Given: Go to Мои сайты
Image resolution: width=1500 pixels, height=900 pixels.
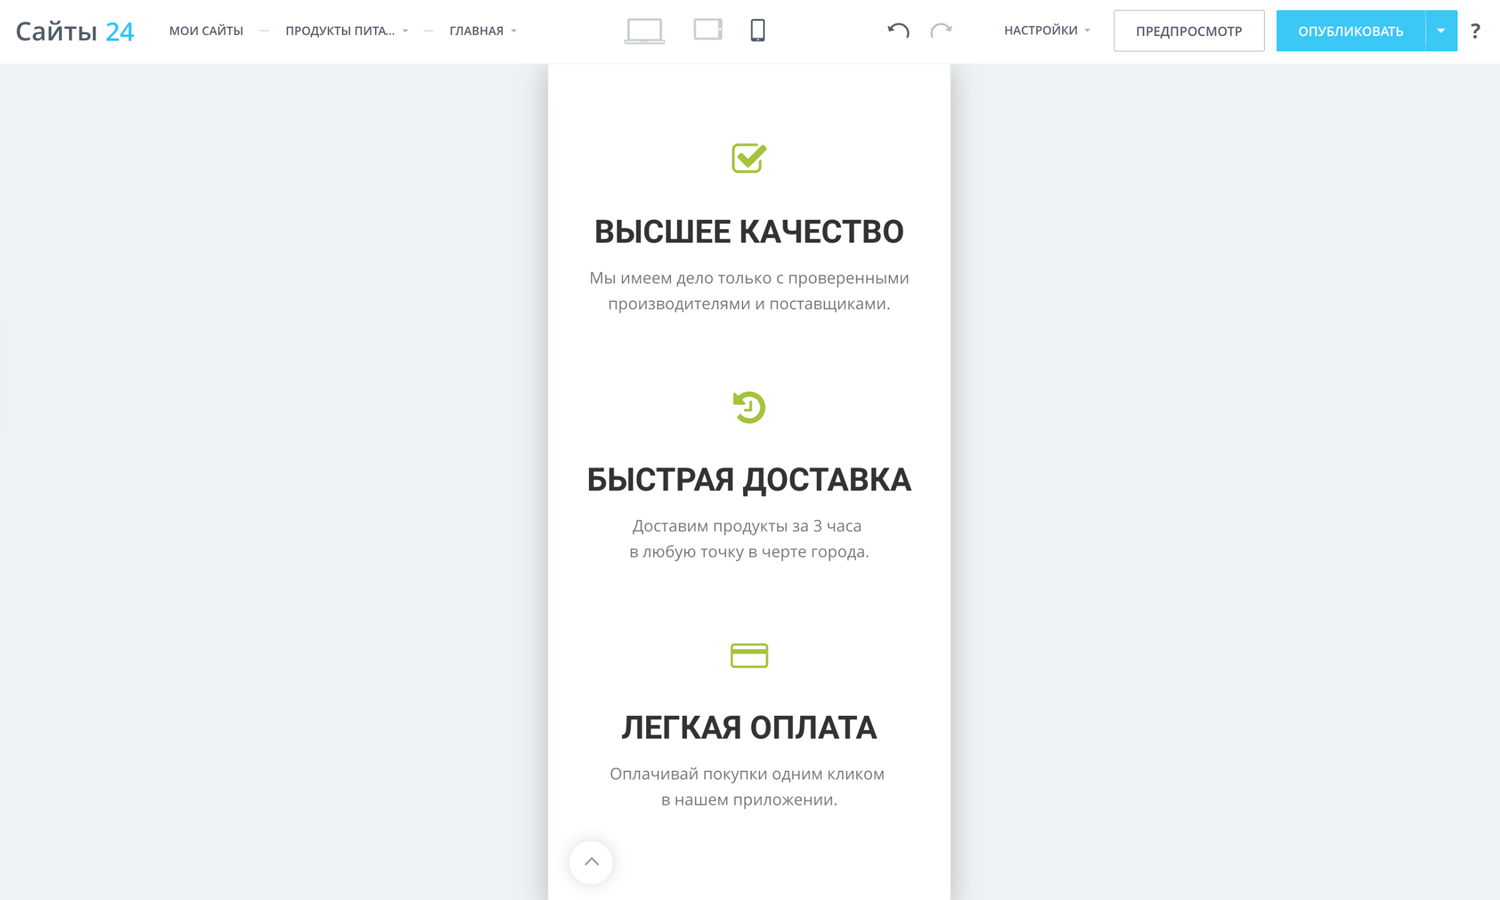Looking at the screenshot, I should 206,31.
